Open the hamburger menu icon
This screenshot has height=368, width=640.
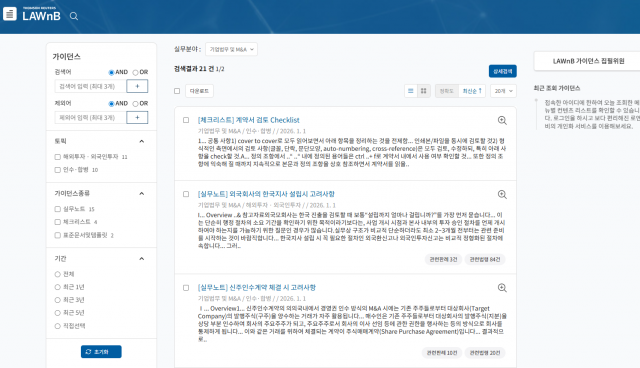click(10, 14)
